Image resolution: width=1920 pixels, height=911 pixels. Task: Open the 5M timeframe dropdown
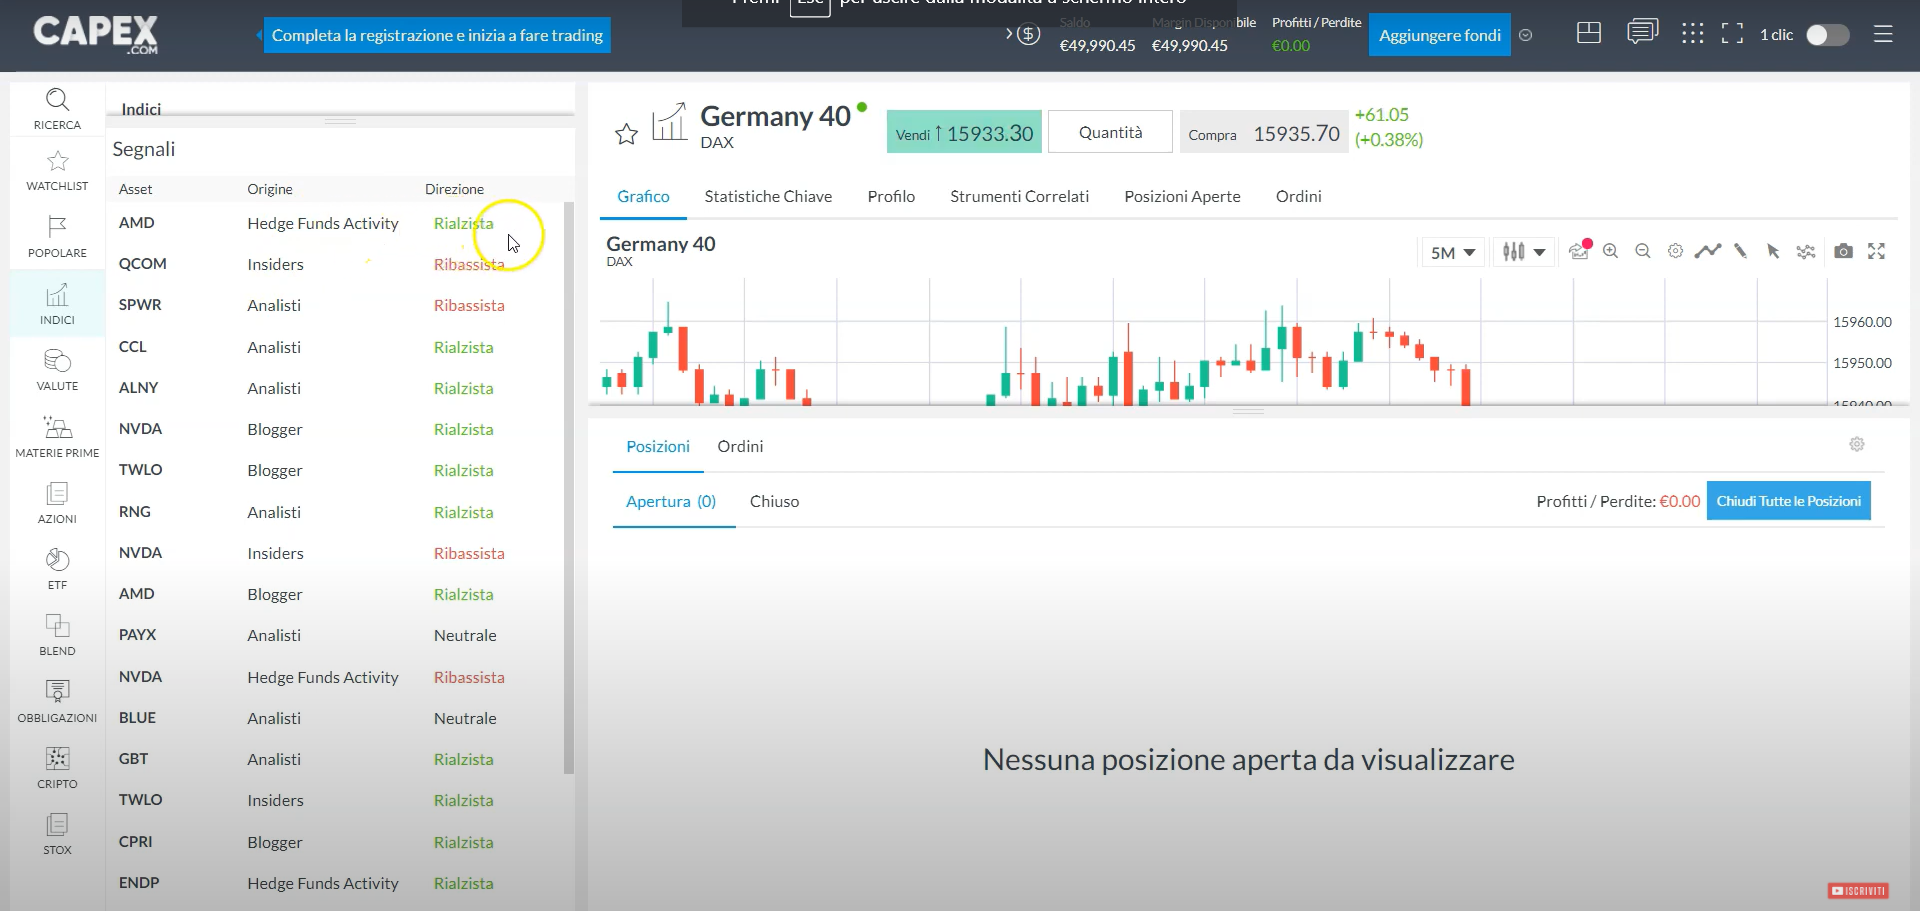click(1452, 252)
